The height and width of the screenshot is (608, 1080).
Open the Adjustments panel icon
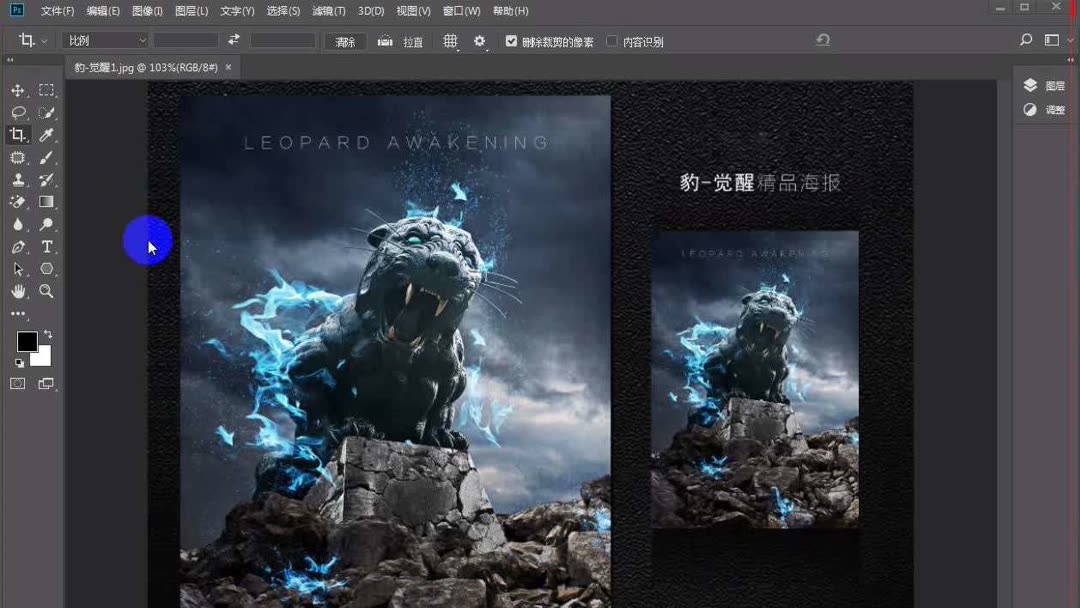coord(1030,109)
